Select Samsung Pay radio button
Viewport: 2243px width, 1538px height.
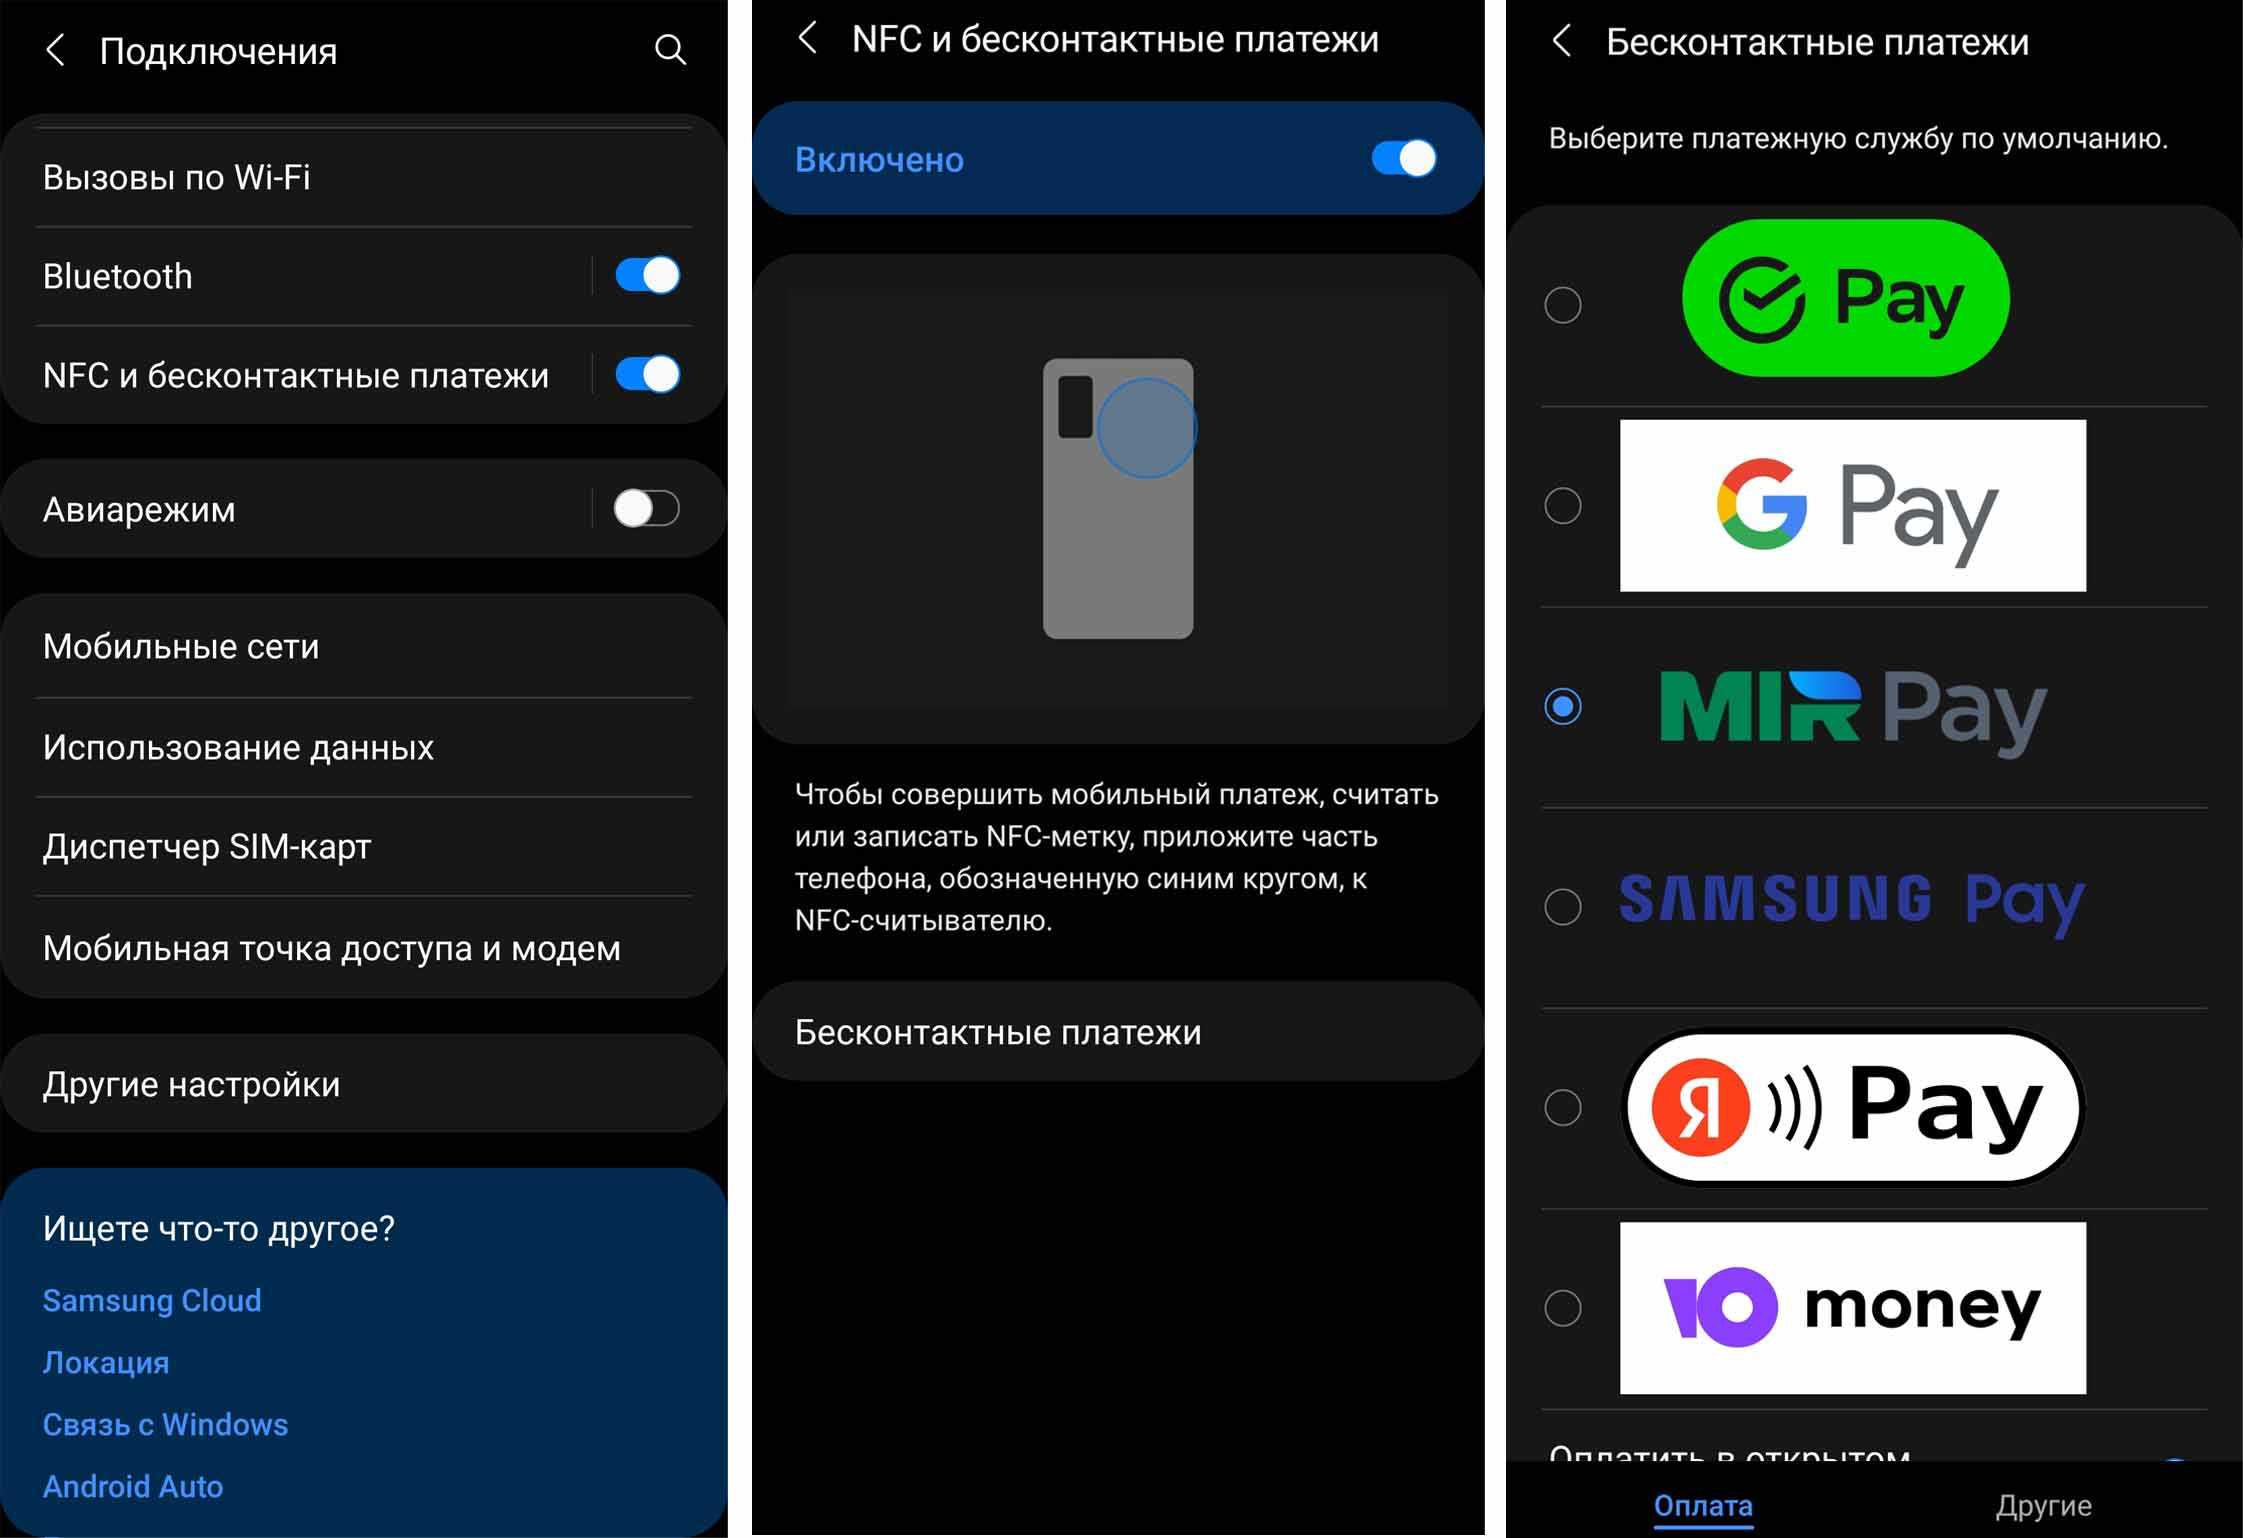[1563, 907]
